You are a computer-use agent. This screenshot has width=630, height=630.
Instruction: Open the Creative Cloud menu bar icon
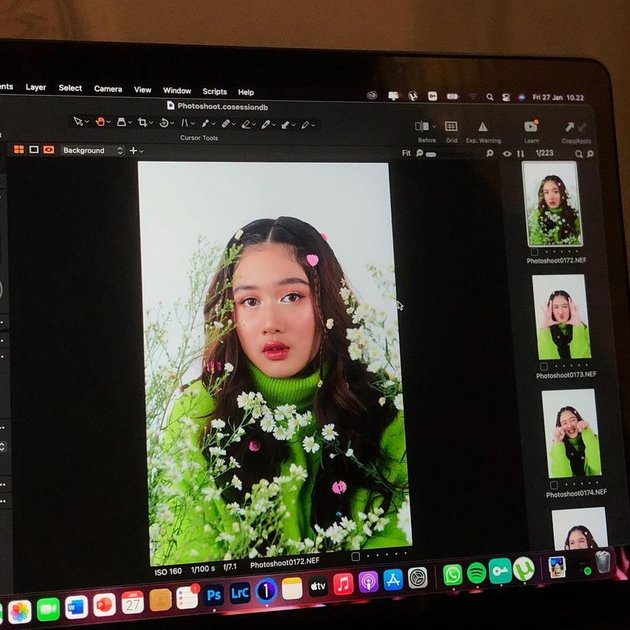click(372, 95)
